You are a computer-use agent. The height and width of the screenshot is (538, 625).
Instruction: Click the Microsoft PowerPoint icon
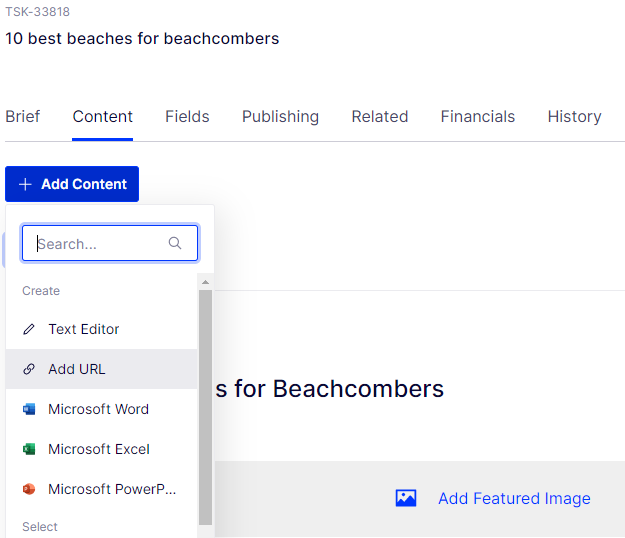pos(29,489)
